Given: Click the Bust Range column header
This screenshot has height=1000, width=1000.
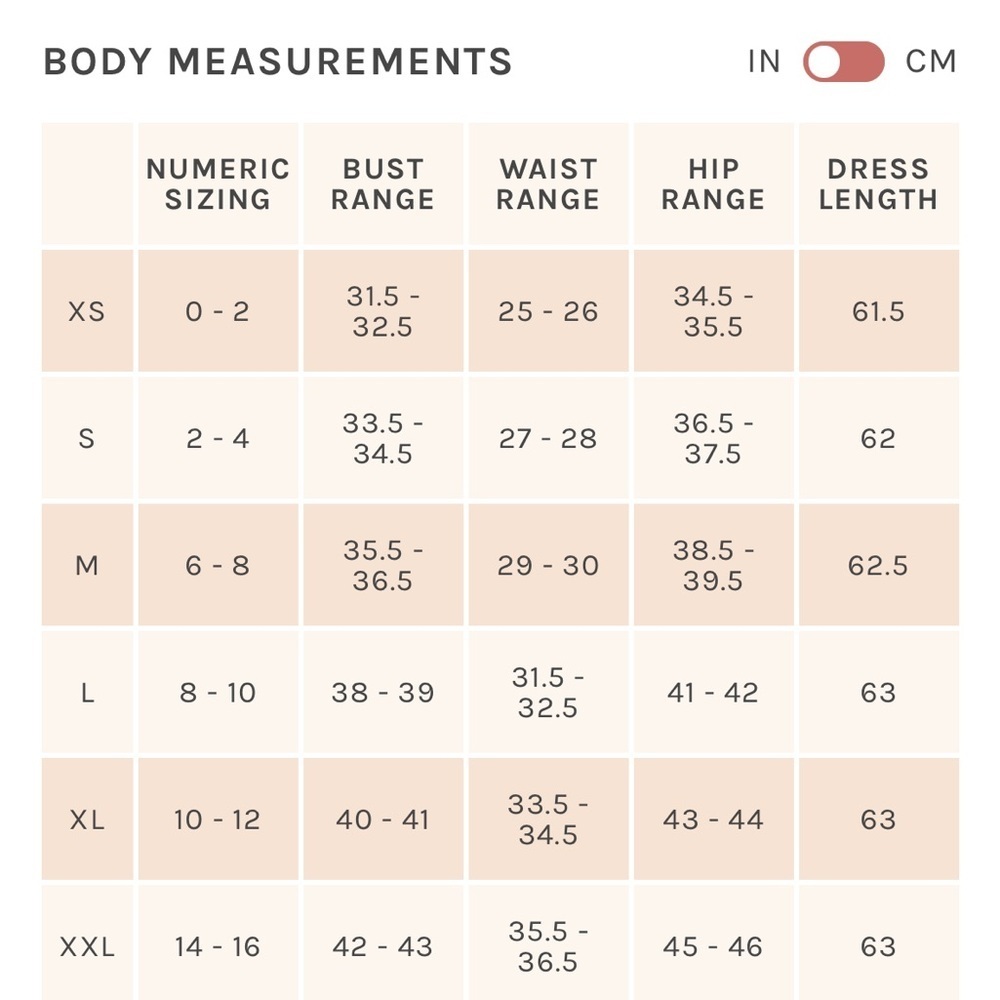Looking at the screenshot, I should pos(383,184).
